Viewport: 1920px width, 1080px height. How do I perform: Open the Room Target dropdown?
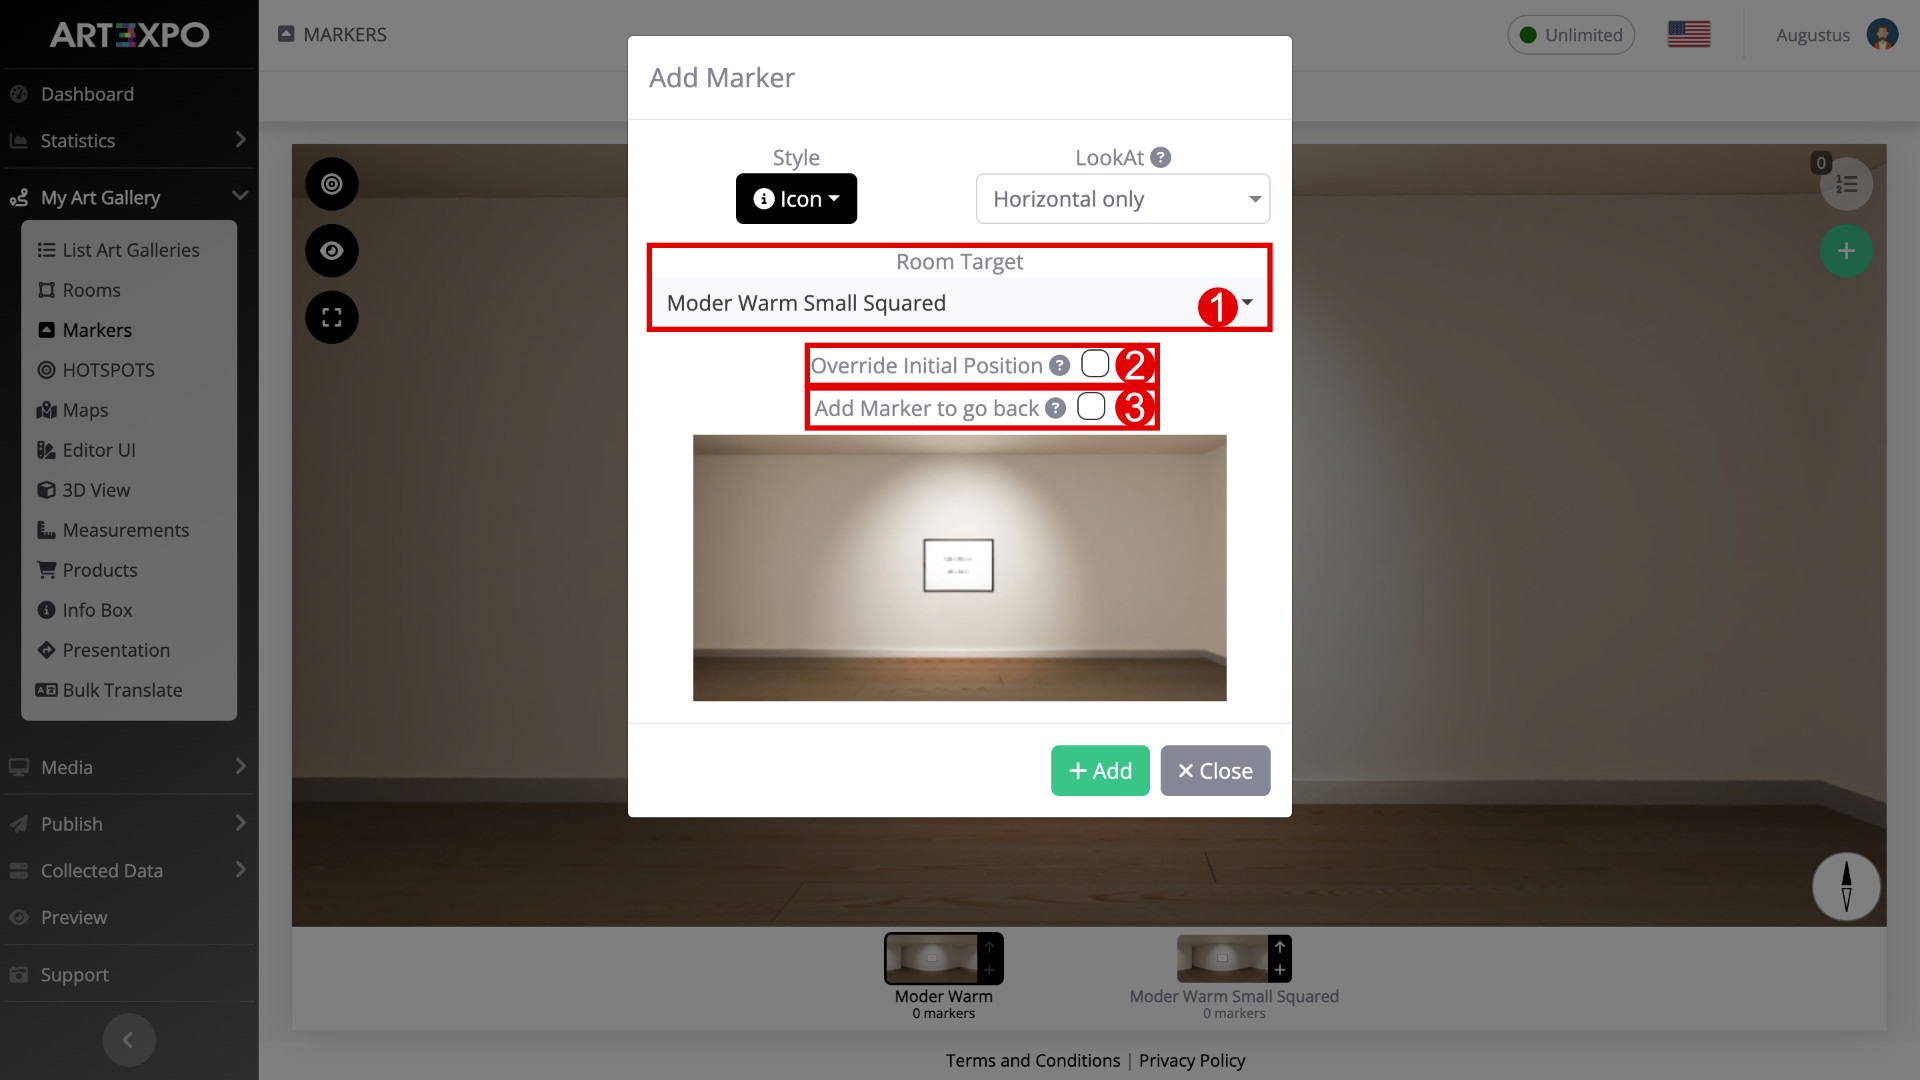959,303
